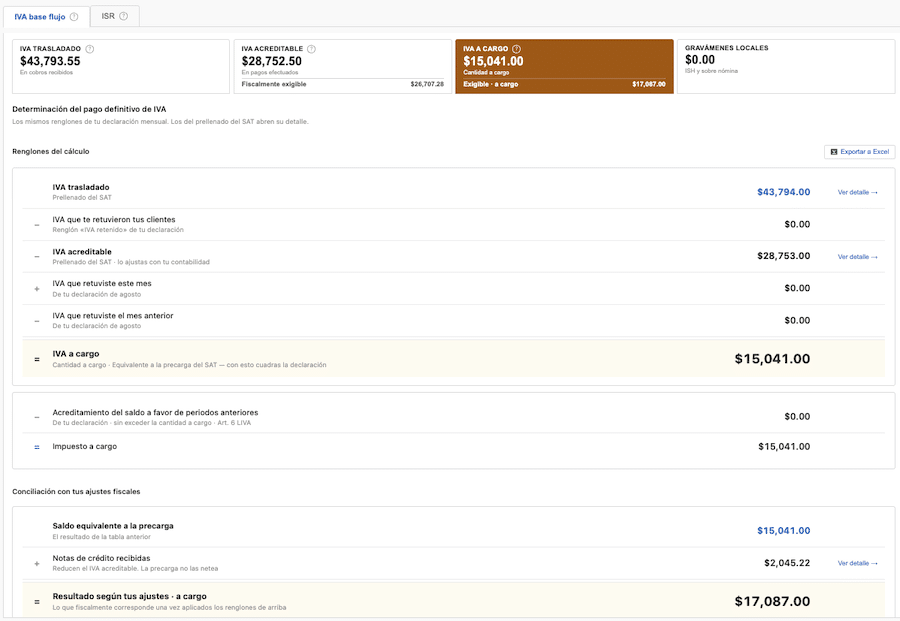
Task: Click the $15,041.00 Impuesto a cargo value
Action: point(784,447)
